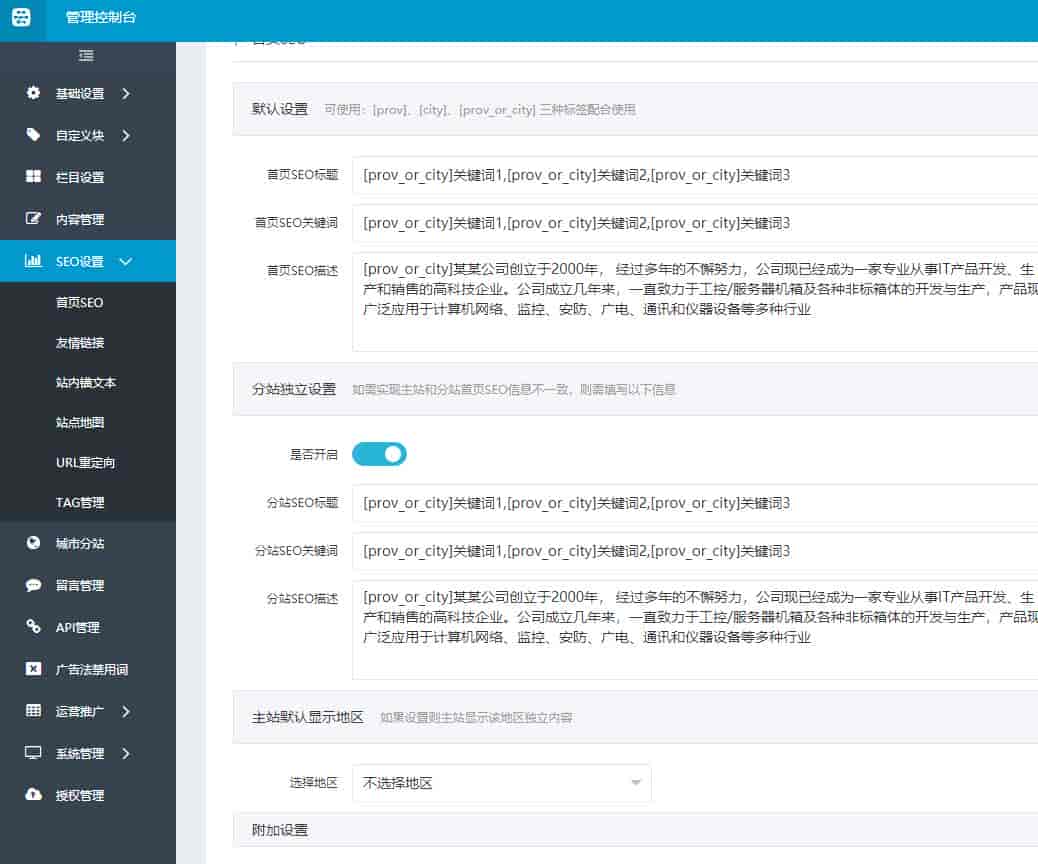Collapse the SEO设置 menu chevron
The height and width of the screenshot is (864, 1038).
127,260
